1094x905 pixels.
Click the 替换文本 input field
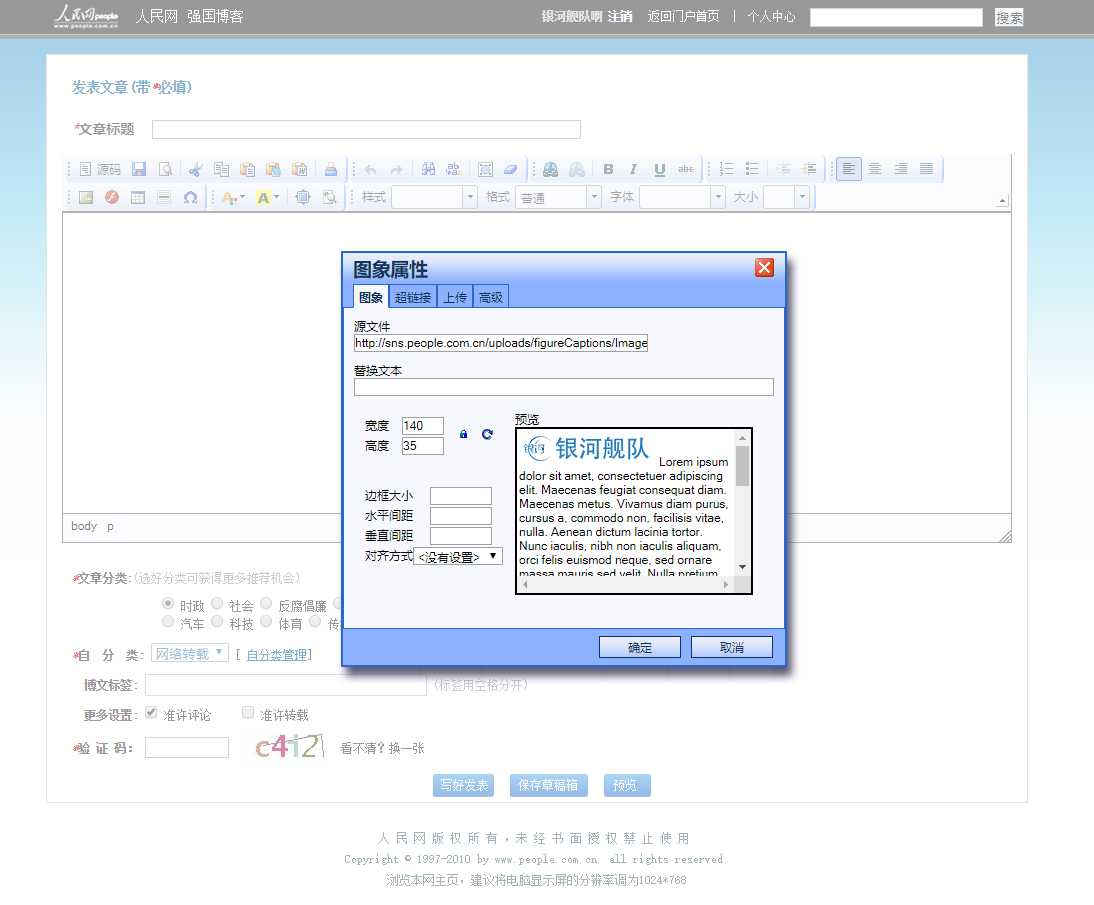click(563, 387)
